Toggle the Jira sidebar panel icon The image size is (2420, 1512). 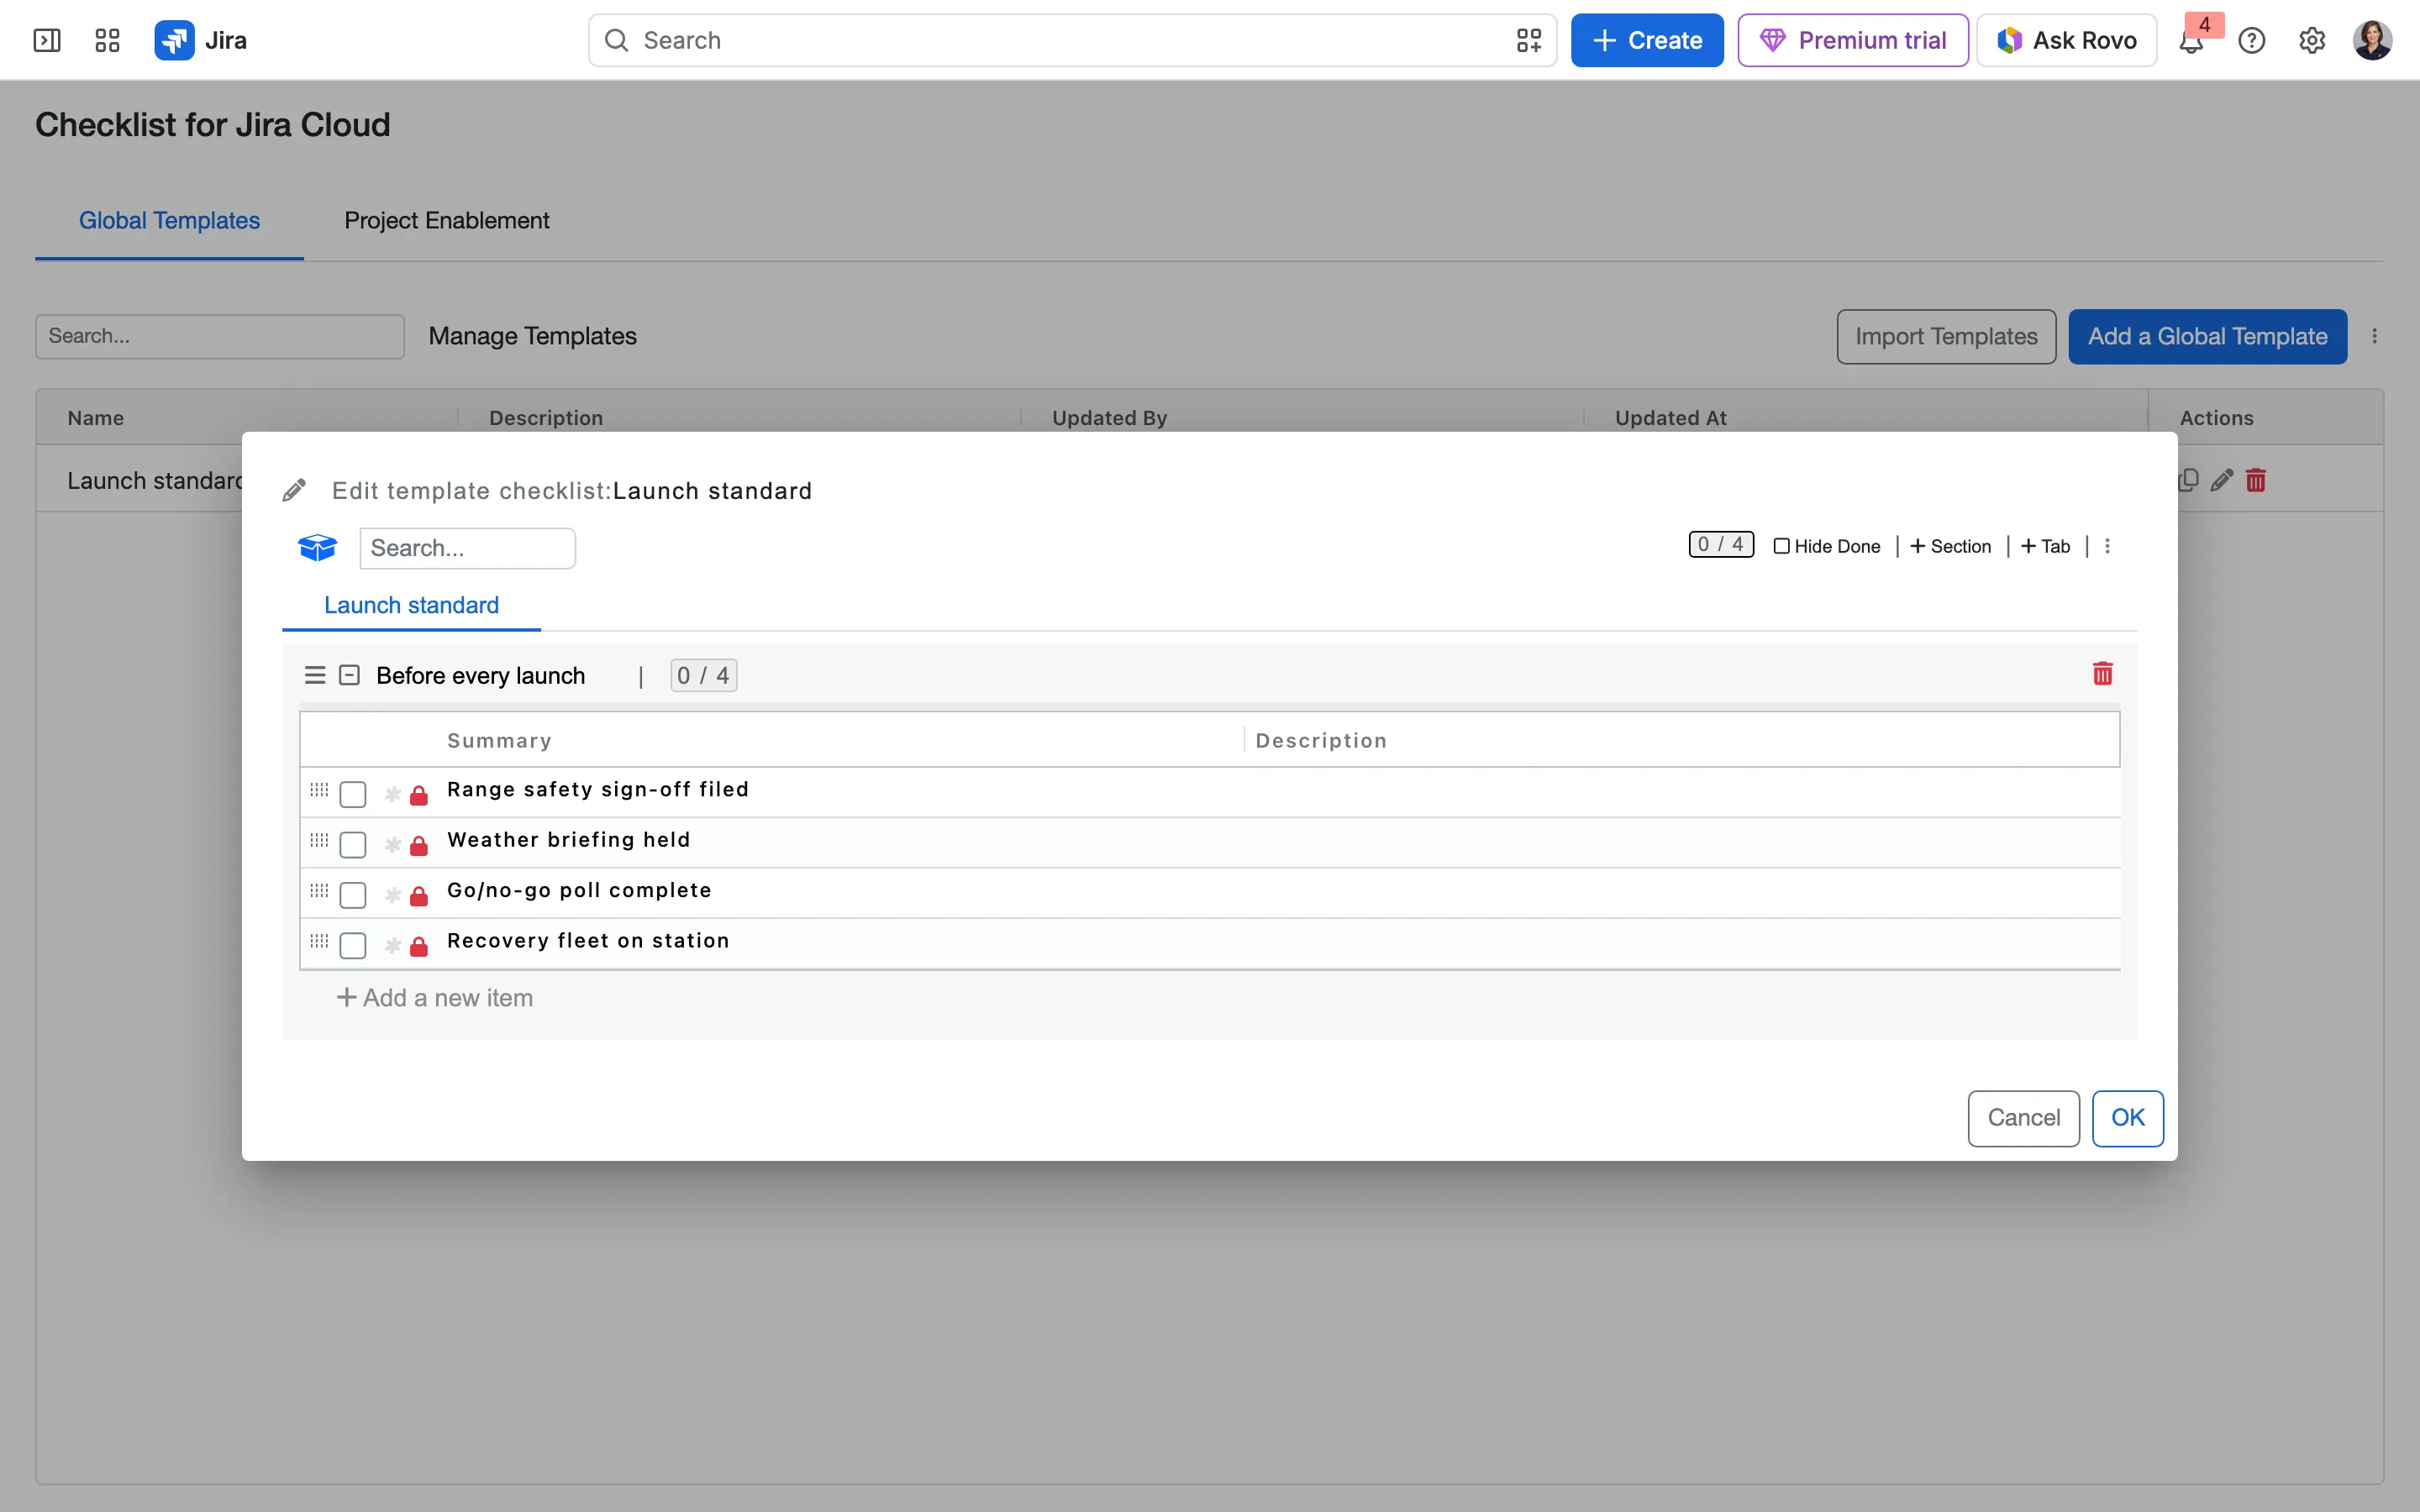[47, 40]
